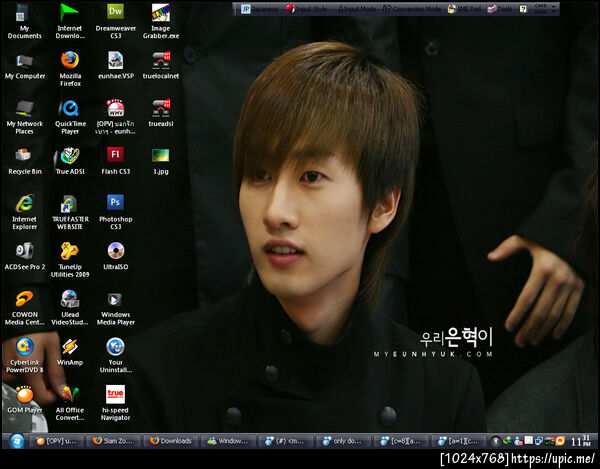The width and height of the screenshot is (600, 469).
Task: Launch Ulead VideoStudio shortcut
Action: [x=70, y=308]
